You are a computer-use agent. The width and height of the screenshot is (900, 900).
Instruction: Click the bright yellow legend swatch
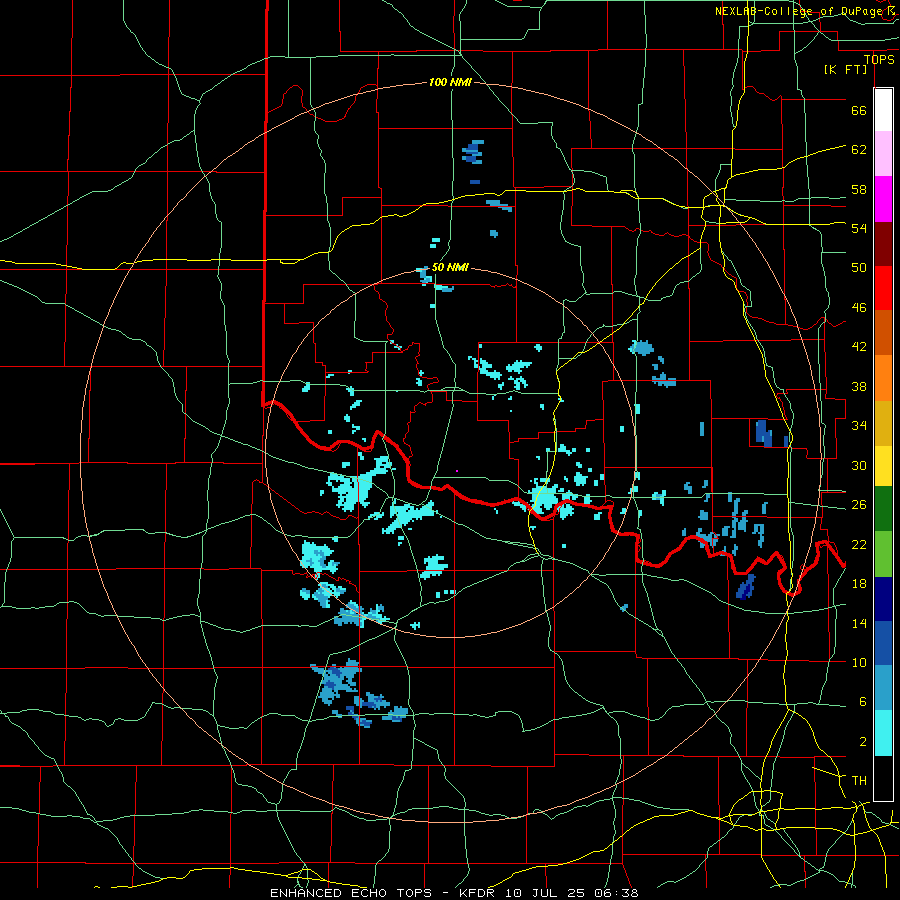883,465
